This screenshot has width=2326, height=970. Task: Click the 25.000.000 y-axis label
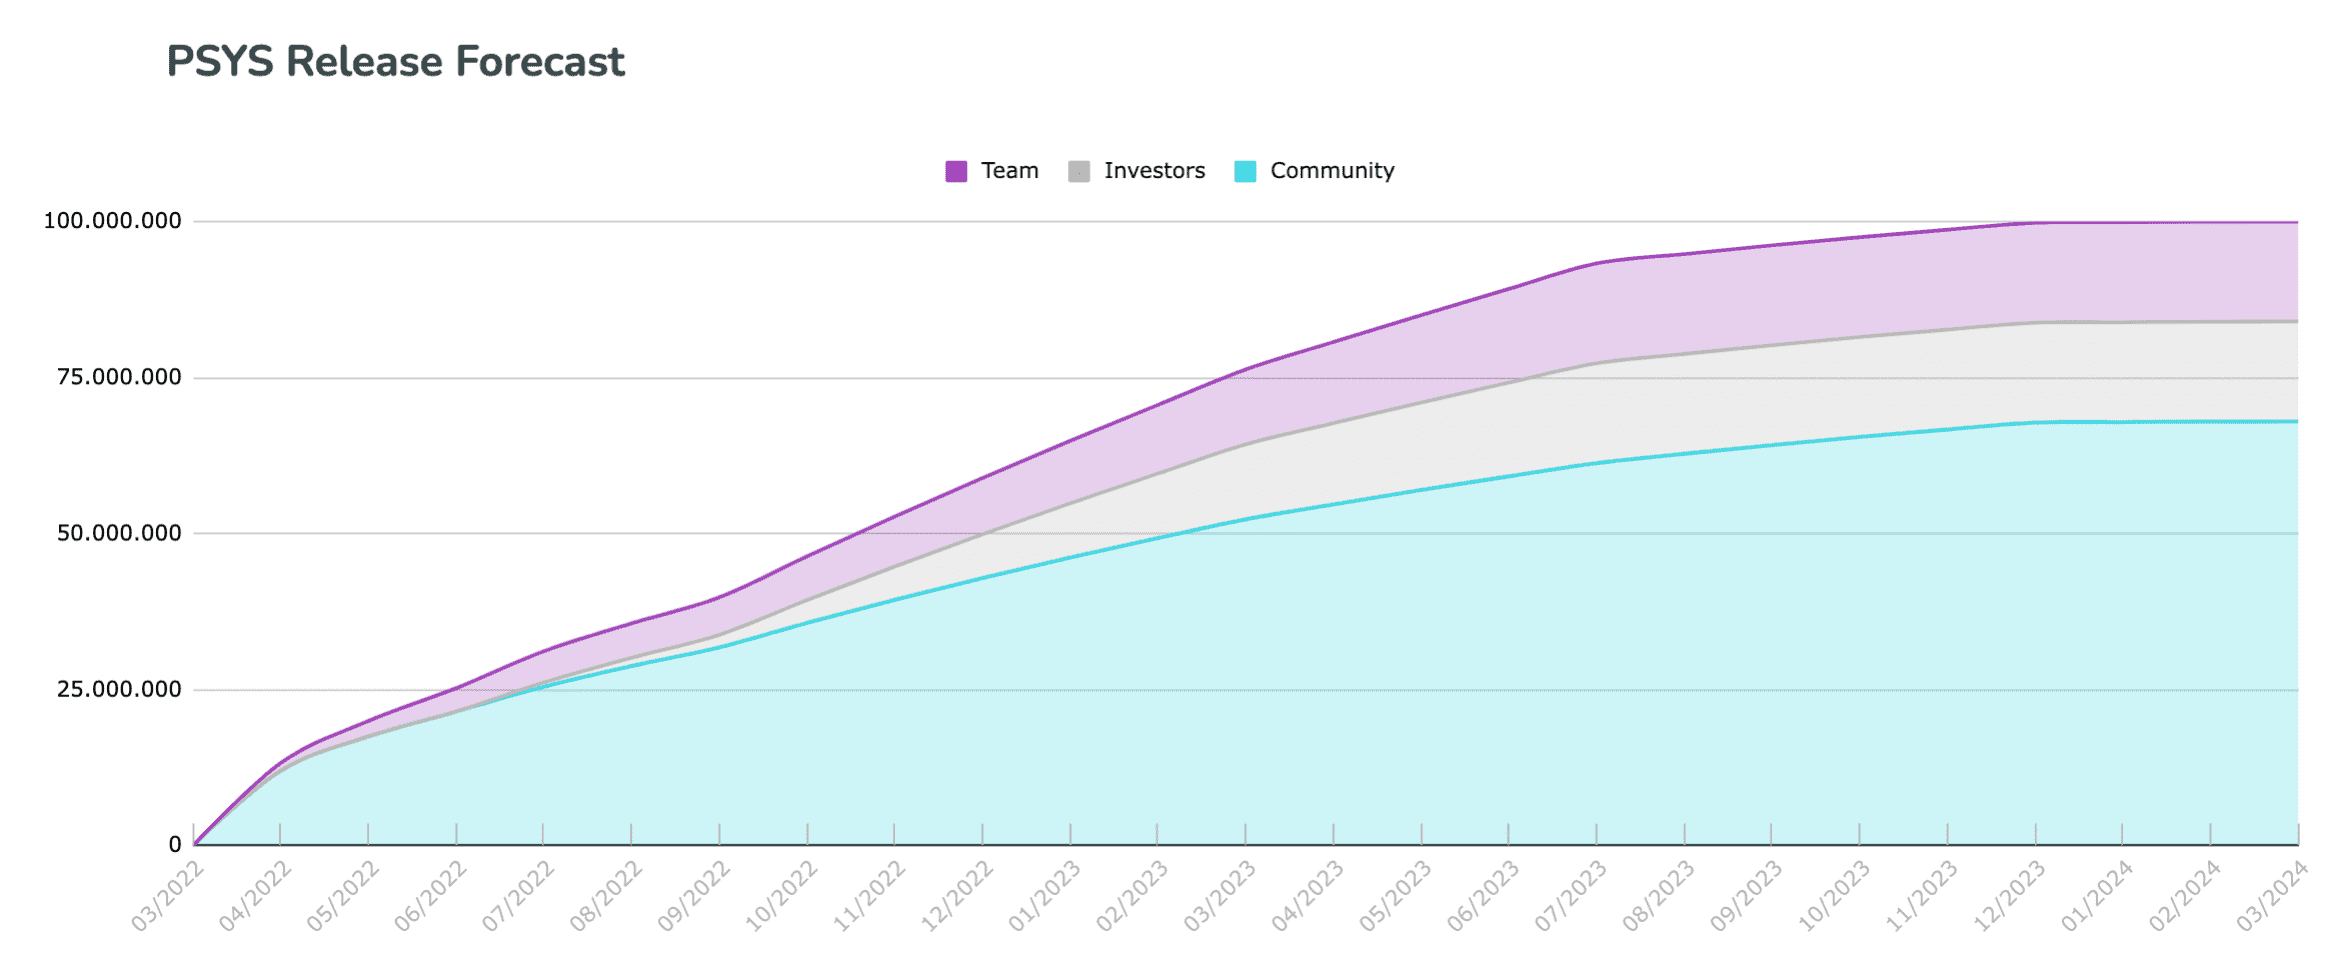point(119,689)
